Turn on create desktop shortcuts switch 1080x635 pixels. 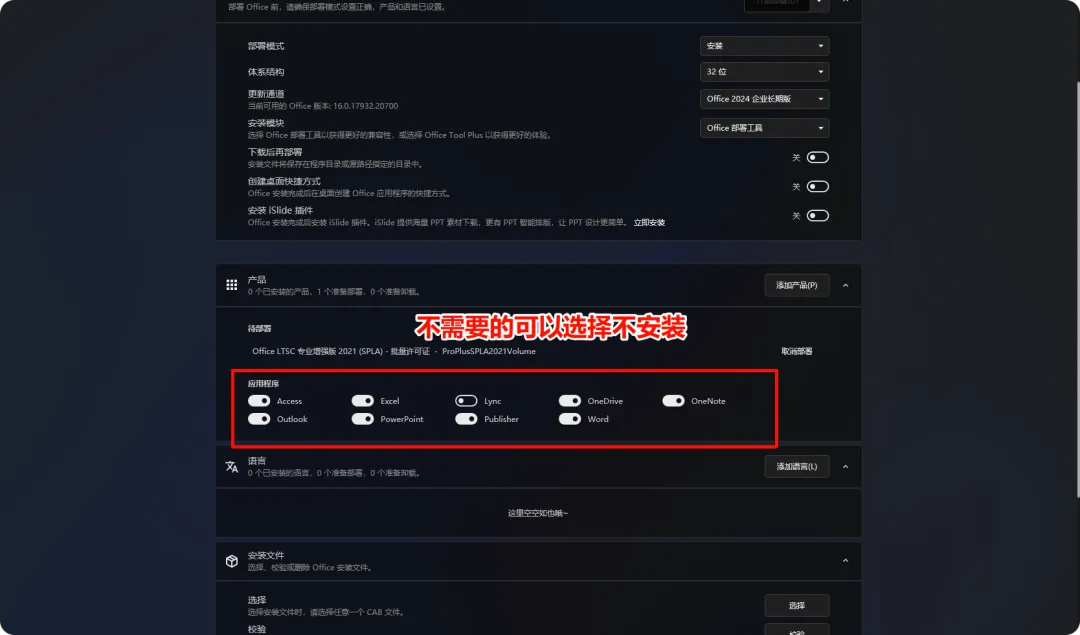coord(818,187)
